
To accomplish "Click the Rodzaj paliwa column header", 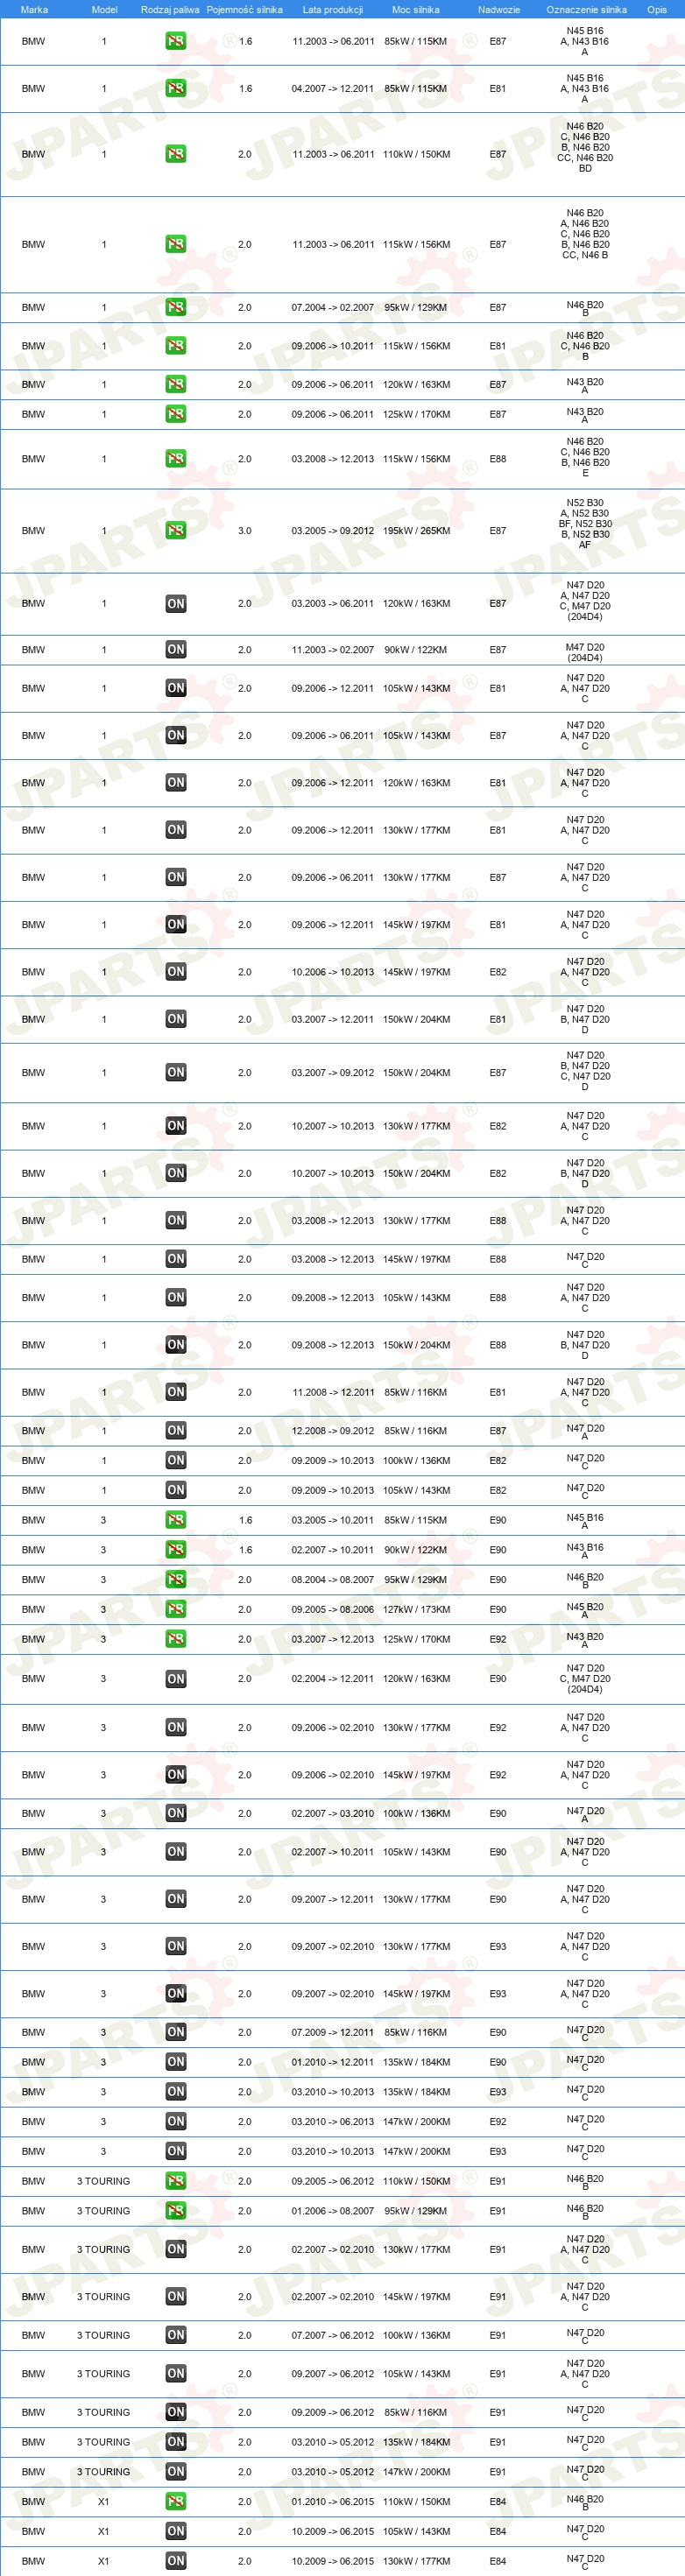I will click(170, 10).
